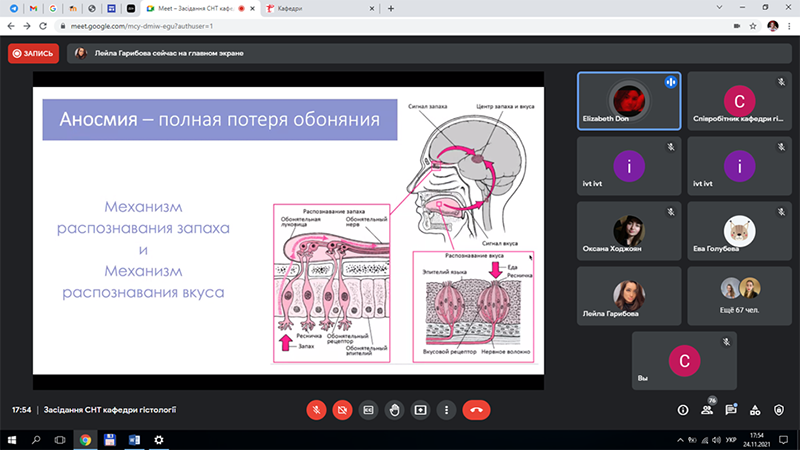This screenshot has height=450, width=800.
Task: Open the Activities panel
Action: (755, 410)
